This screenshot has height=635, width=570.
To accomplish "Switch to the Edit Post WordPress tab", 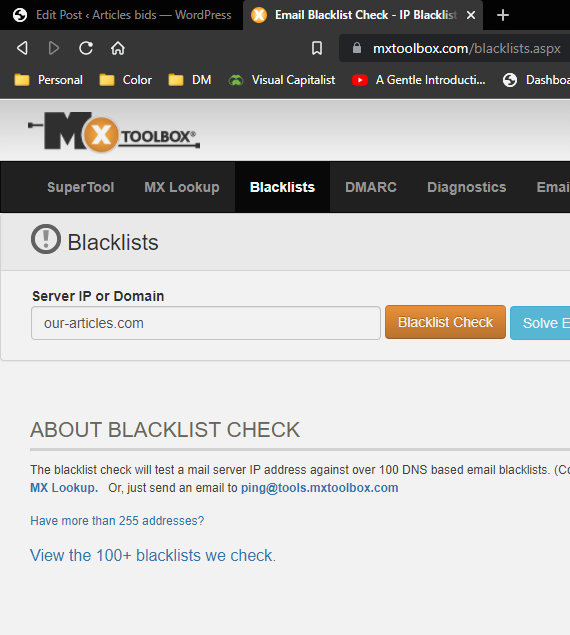I will pyautogui.click(x=122, y=15).
